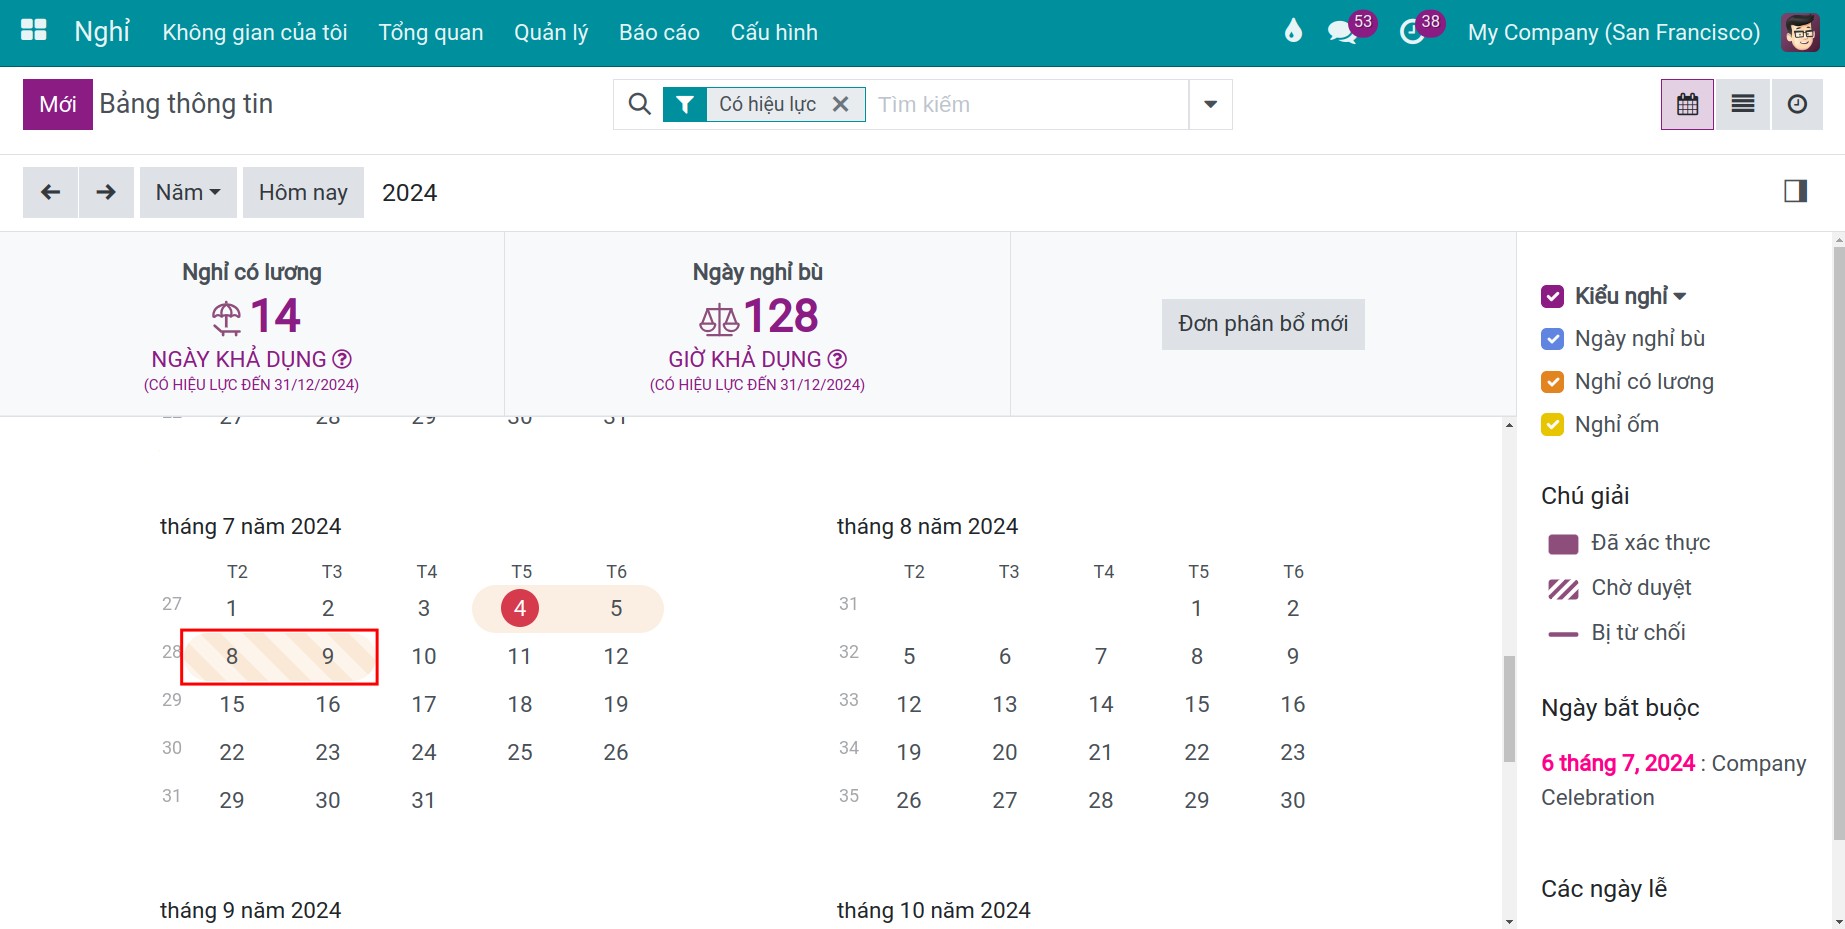Toggle the side panel icon
This screenshot has height=929, width=1845.
coord(1796,191)
